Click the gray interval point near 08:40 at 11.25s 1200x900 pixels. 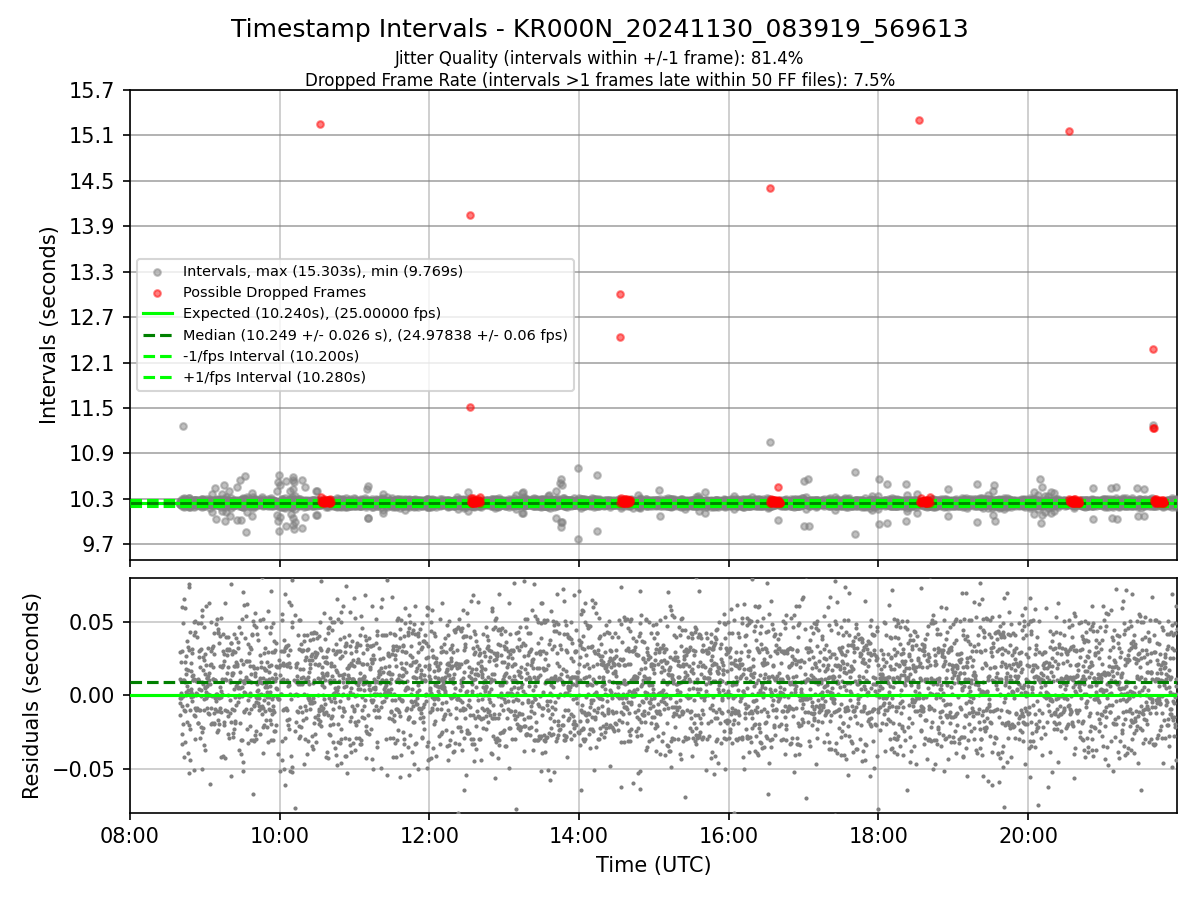point(183,426)
